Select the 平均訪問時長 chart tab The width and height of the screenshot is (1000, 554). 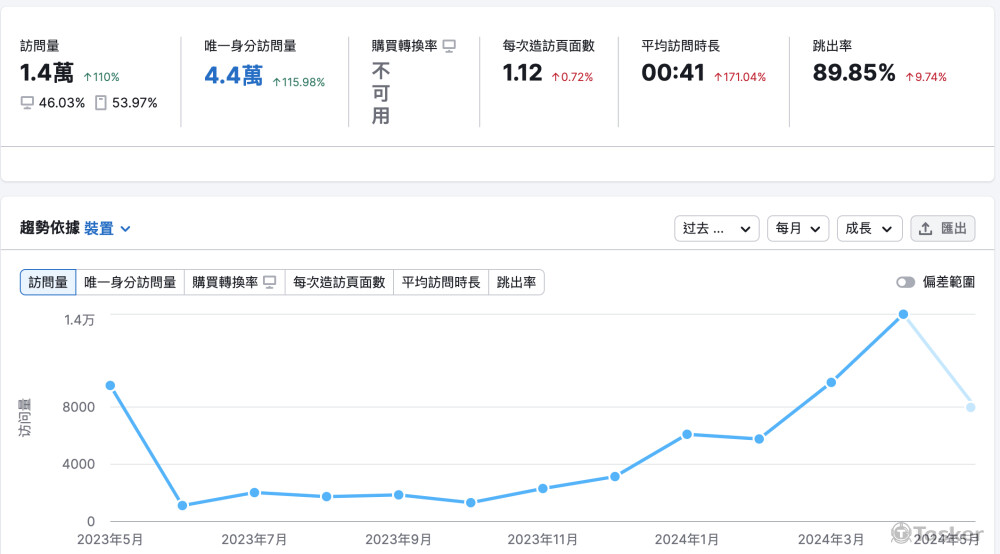tap(441, 283)
